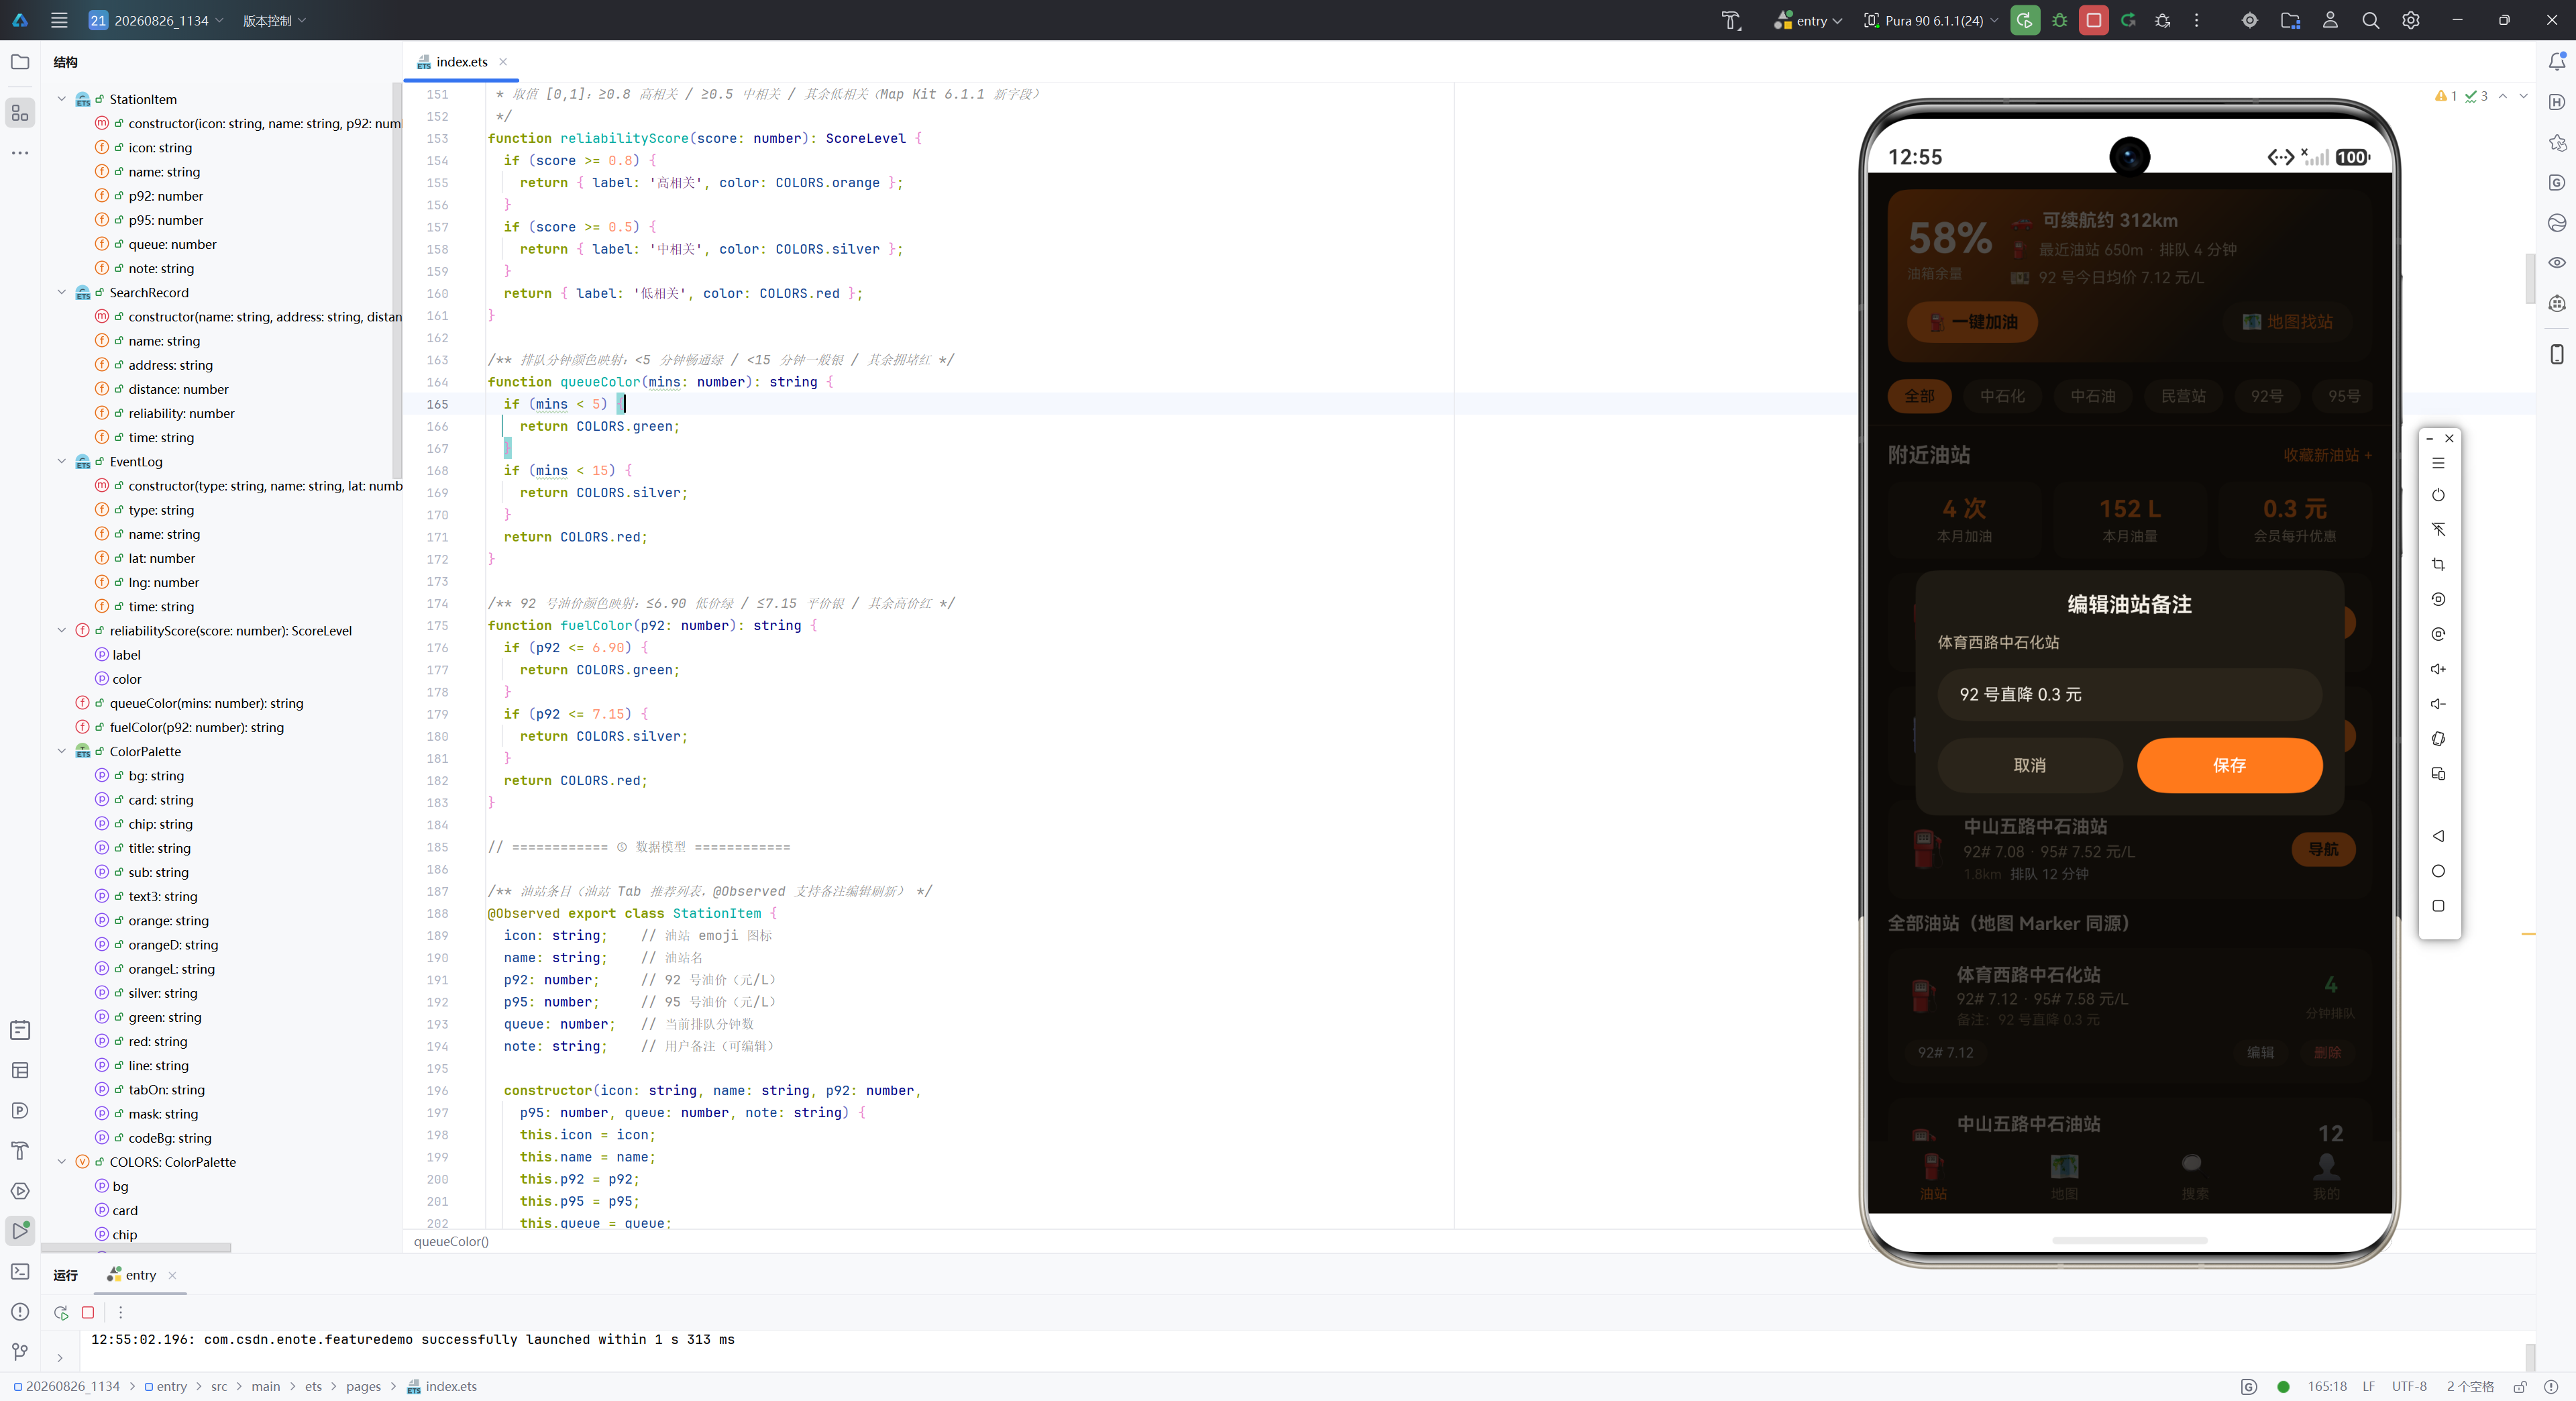Click the note input field 92 号直降 0.3 元

coord(2129,694)
